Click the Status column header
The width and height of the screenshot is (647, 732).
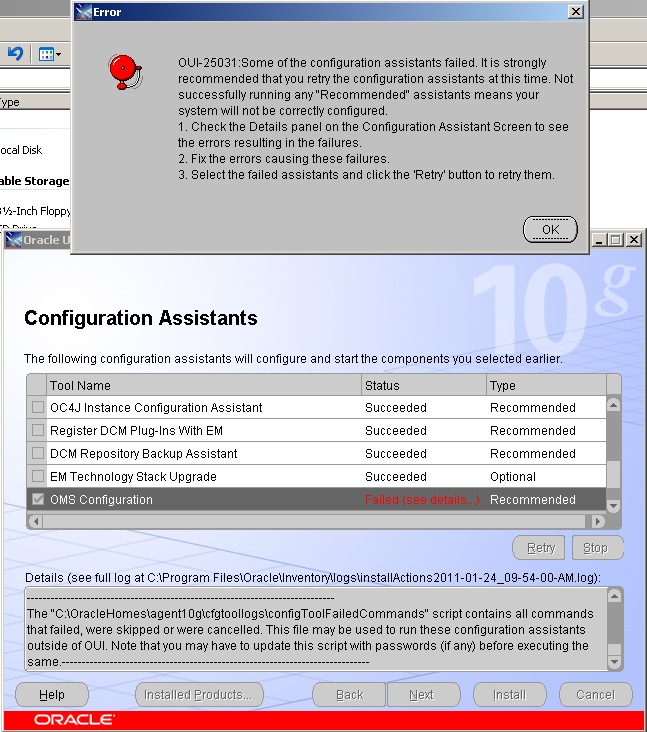(422, 385)
